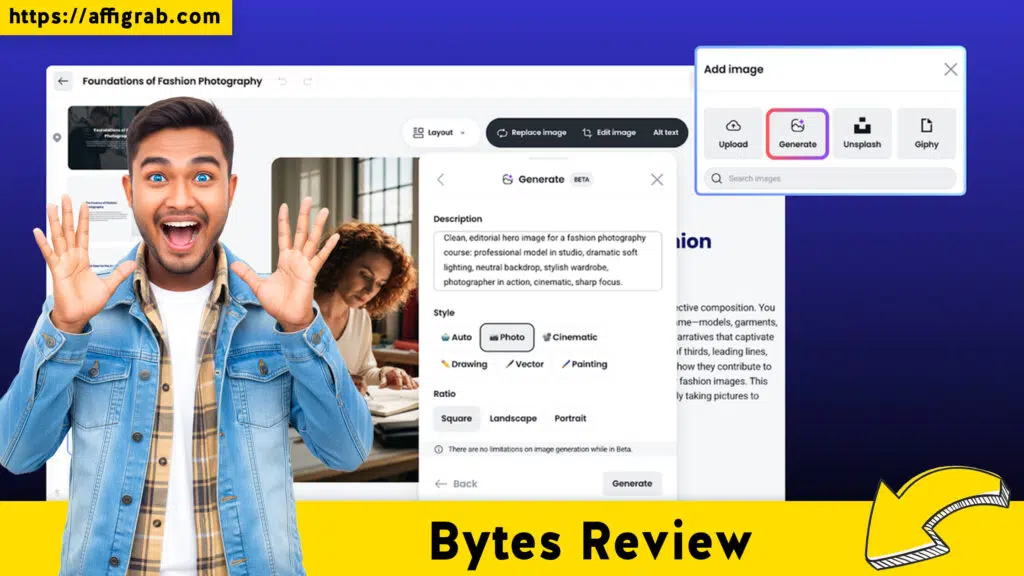Click the redo arrow in editor header

[307, 81]
